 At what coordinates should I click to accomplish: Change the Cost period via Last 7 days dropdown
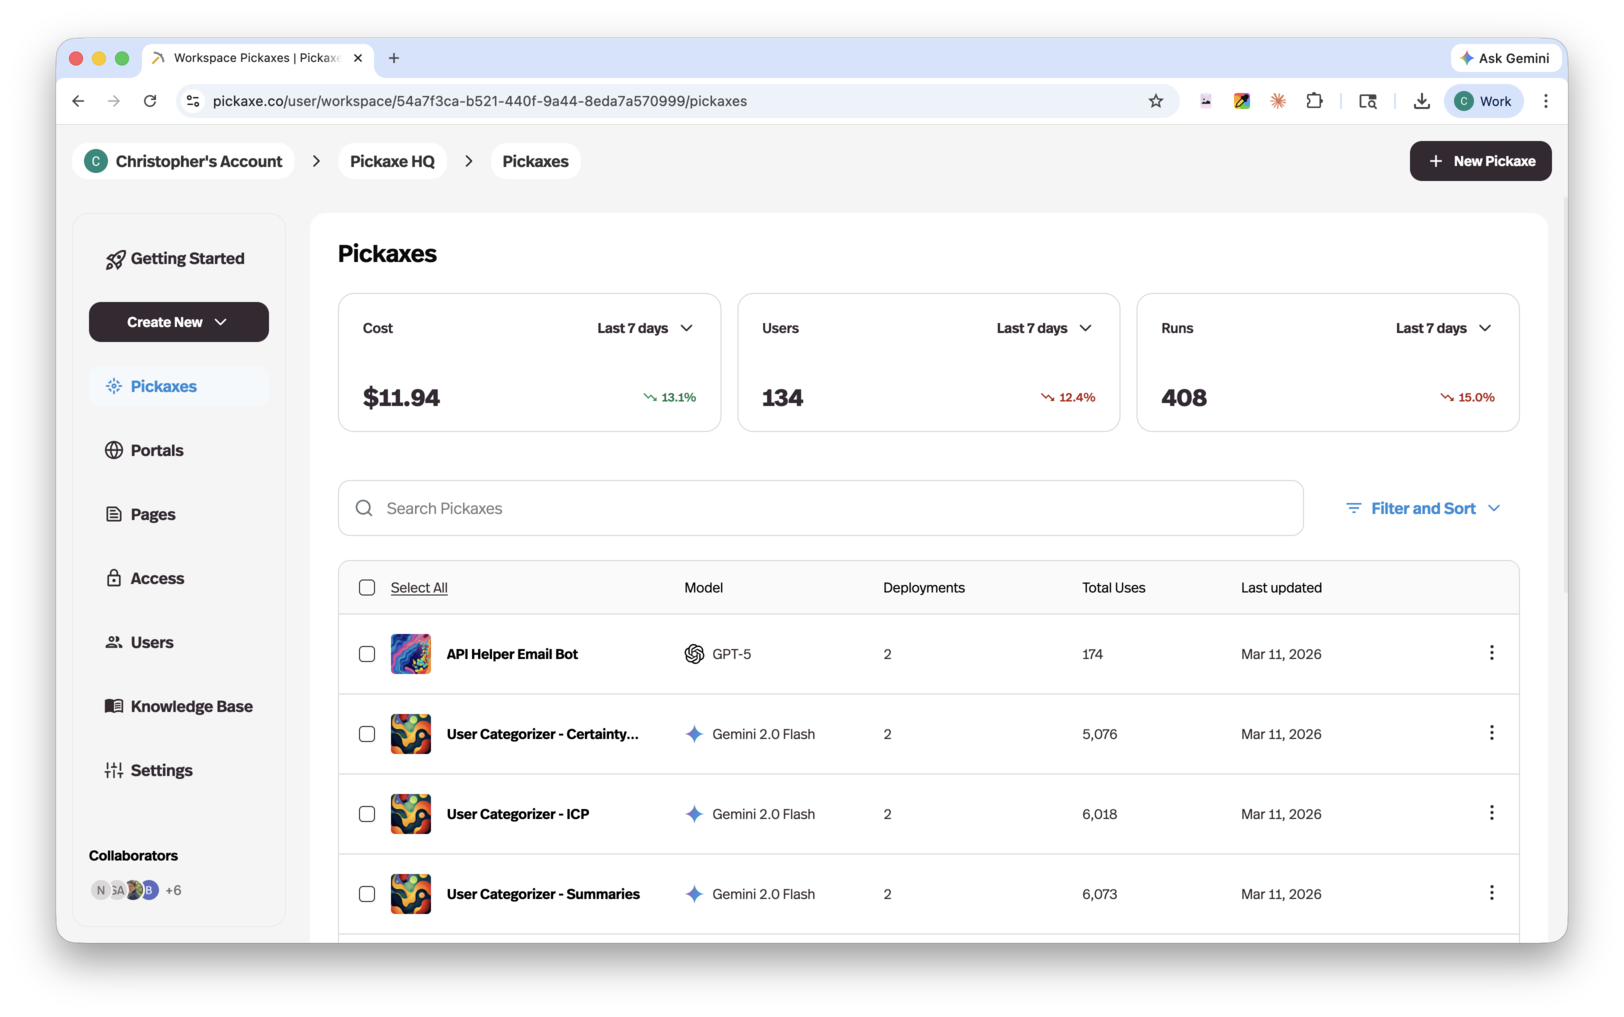pos(645,327)
